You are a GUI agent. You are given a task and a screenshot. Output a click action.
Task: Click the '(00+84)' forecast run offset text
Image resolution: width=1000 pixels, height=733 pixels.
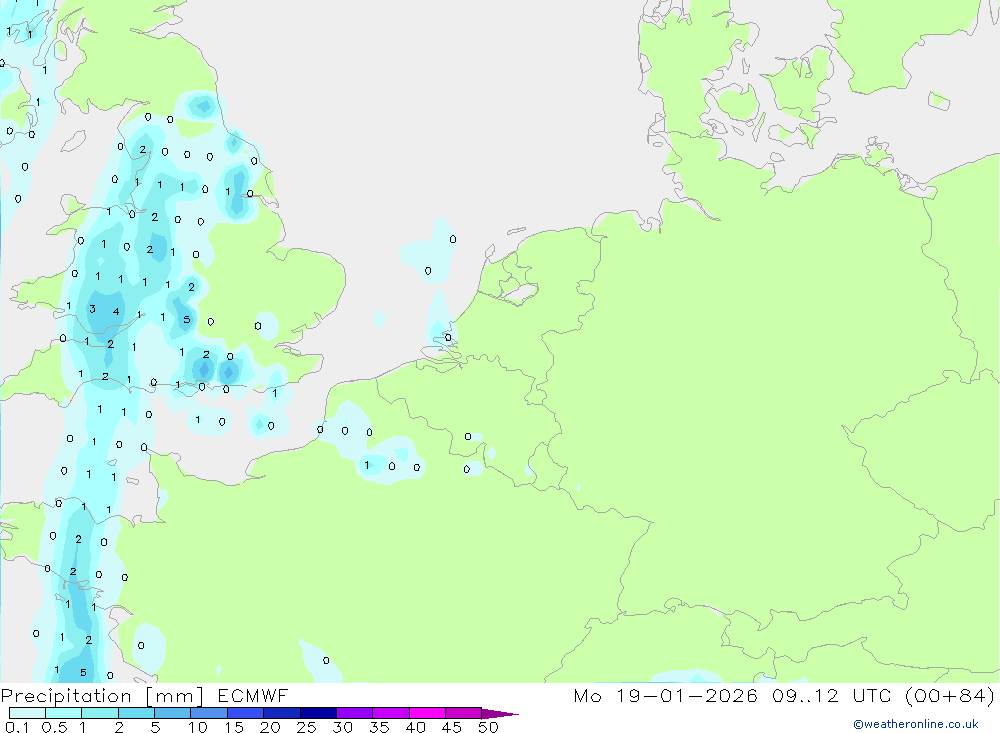pyautogui.click(x=950, y=696)
